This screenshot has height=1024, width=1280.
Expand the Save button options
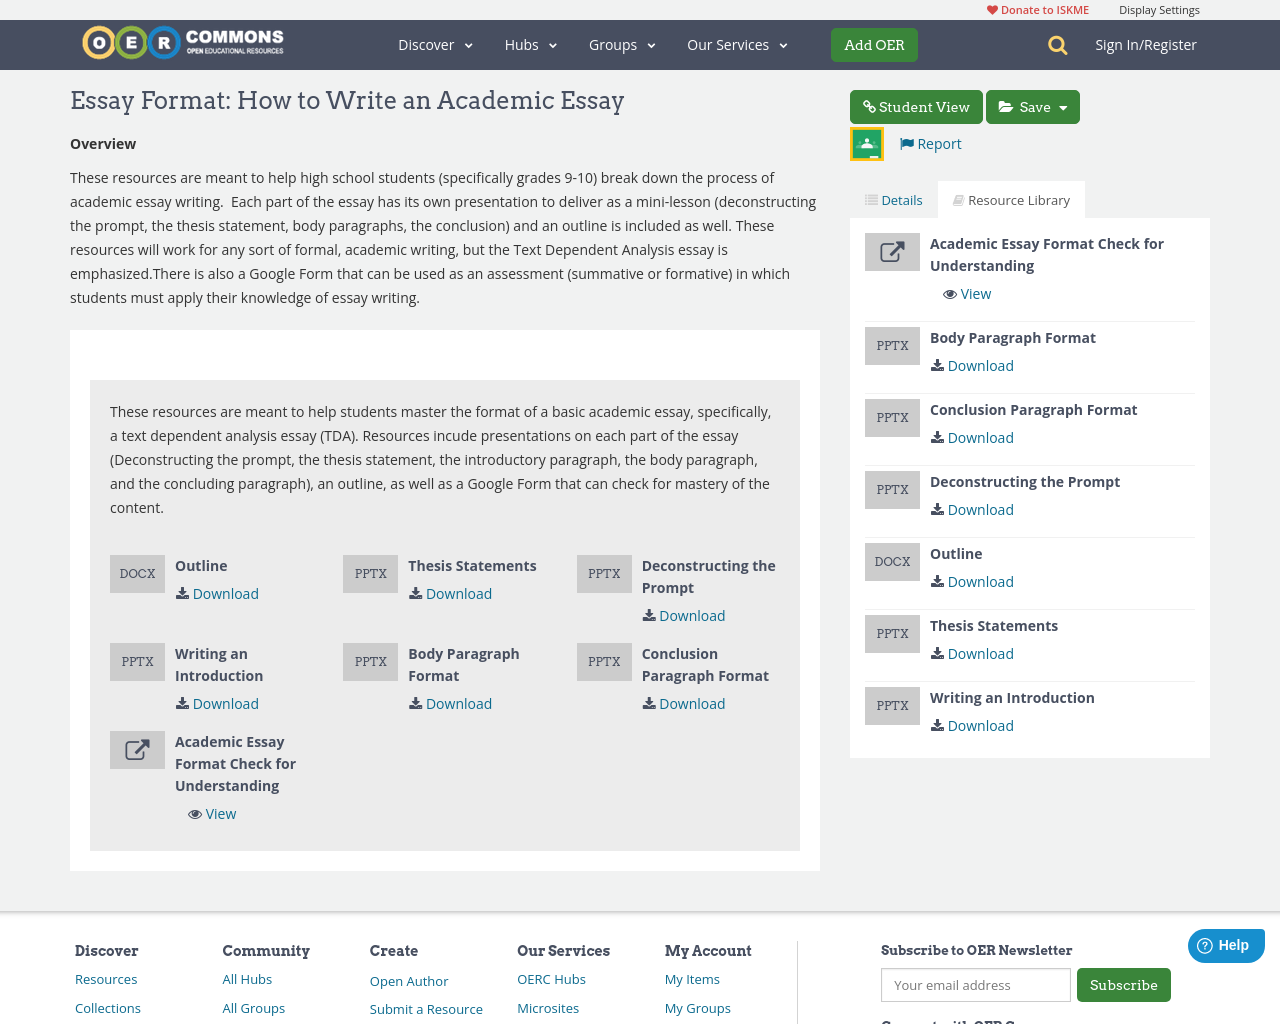coord(1065,107)
